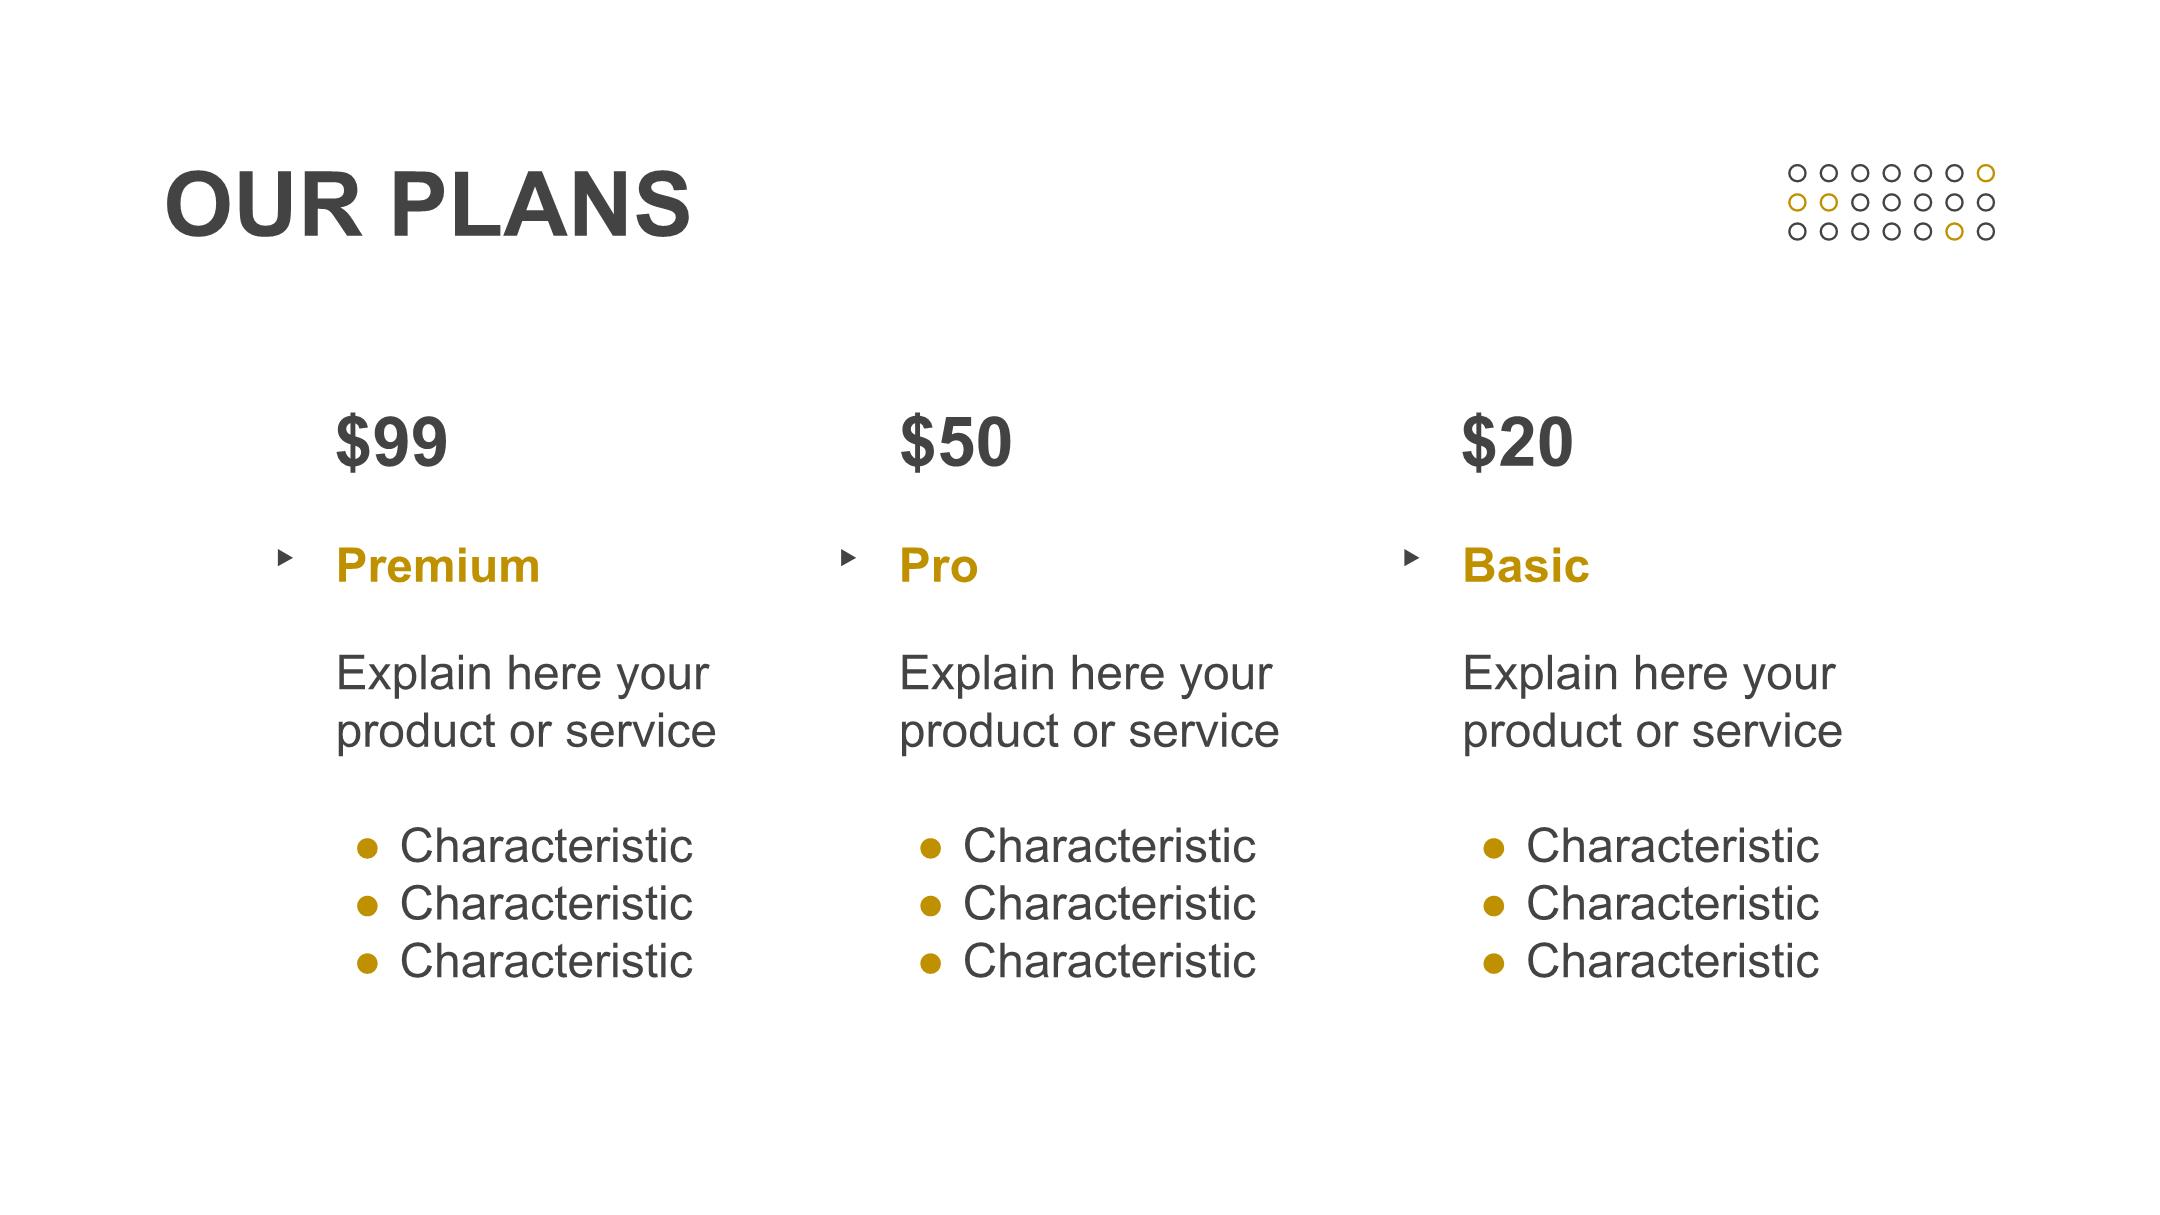Click the Premium plan heading

(x=438, y=566)
